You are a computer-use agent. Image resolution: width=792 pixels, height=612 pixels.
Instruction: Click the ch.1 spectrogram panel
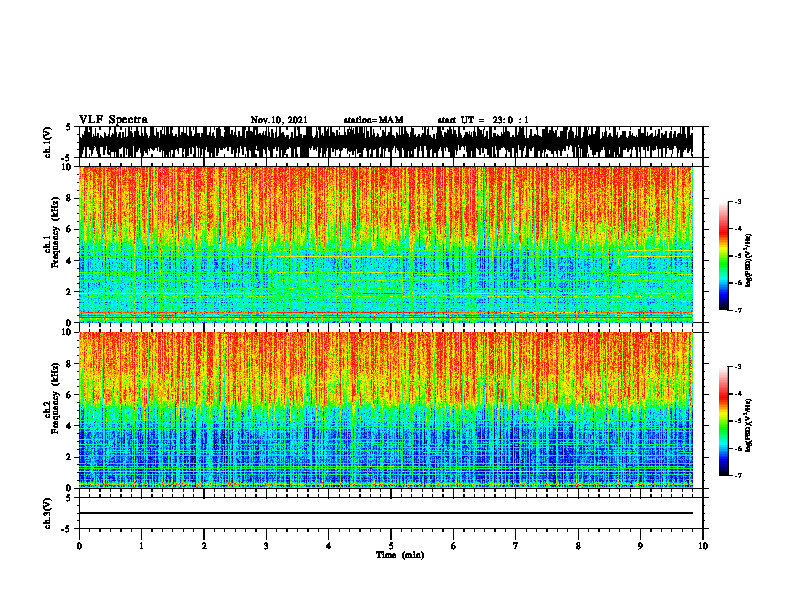(x=386, y=244)
